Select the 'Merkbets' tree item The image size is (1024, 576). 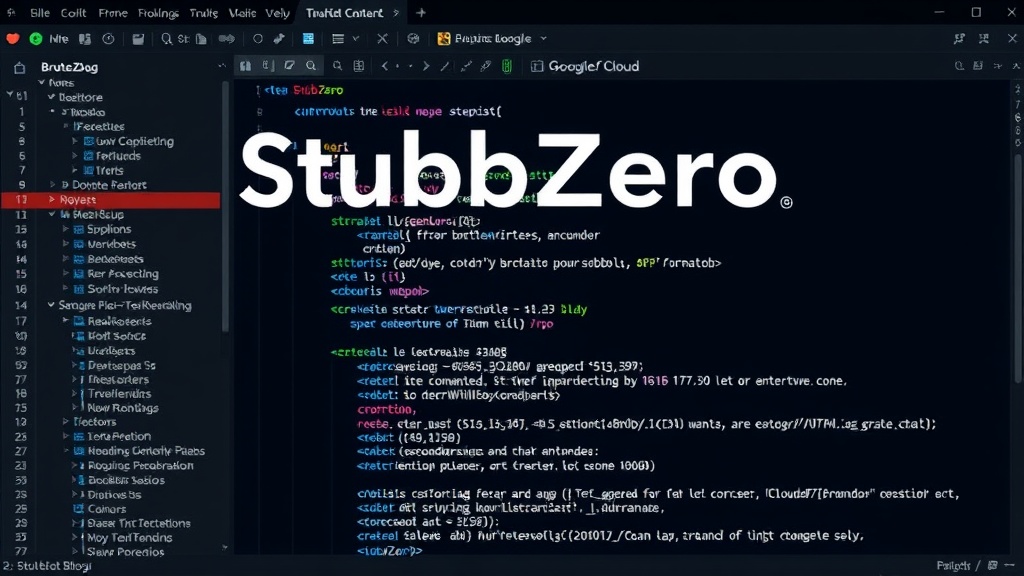coord(112,244)
